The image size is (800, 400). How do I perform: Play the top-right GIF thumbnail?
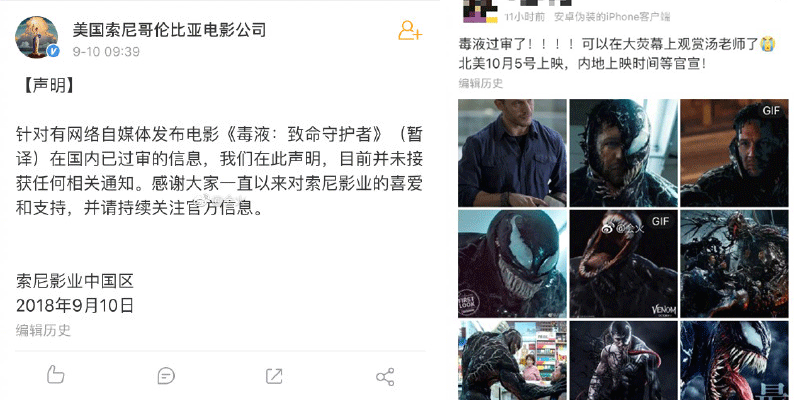coord(734,153)
